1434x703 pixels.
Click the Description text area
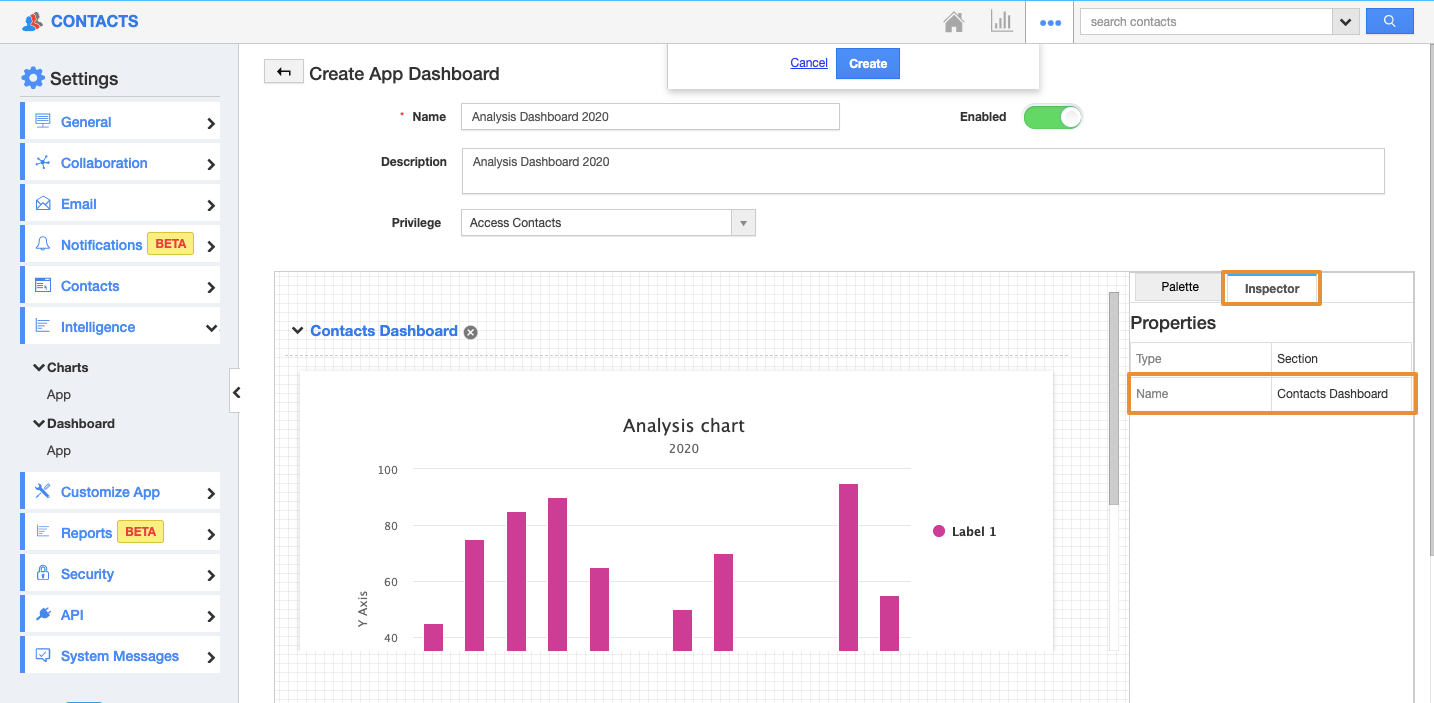click(x=923, y=171)
